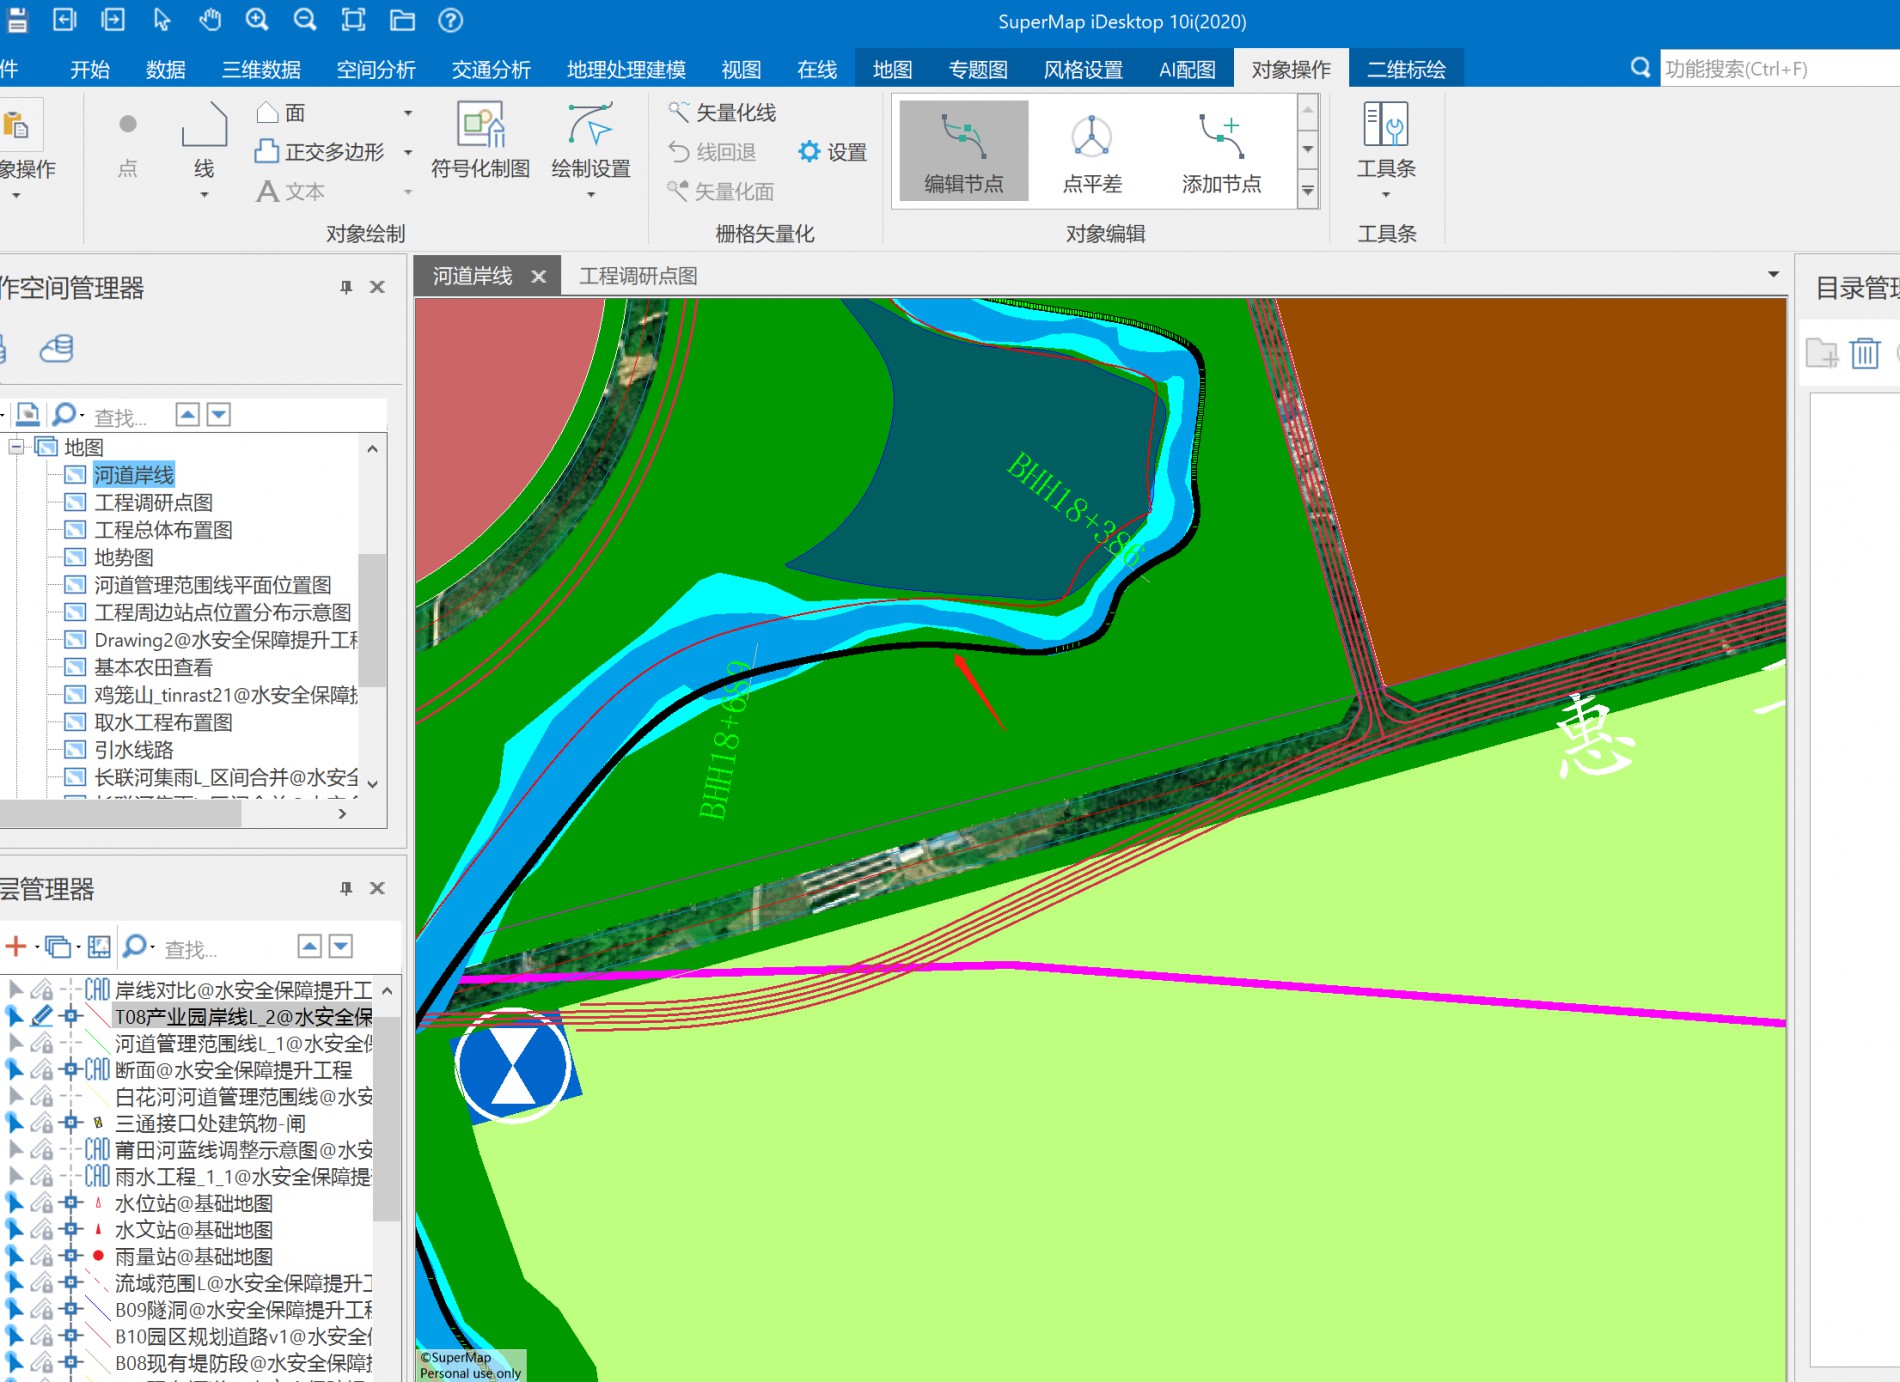This screenshot has height=1382, width=1900.
Task: Activate the 编辑节点 edit node tool
Action: click(x=963, y=151)
